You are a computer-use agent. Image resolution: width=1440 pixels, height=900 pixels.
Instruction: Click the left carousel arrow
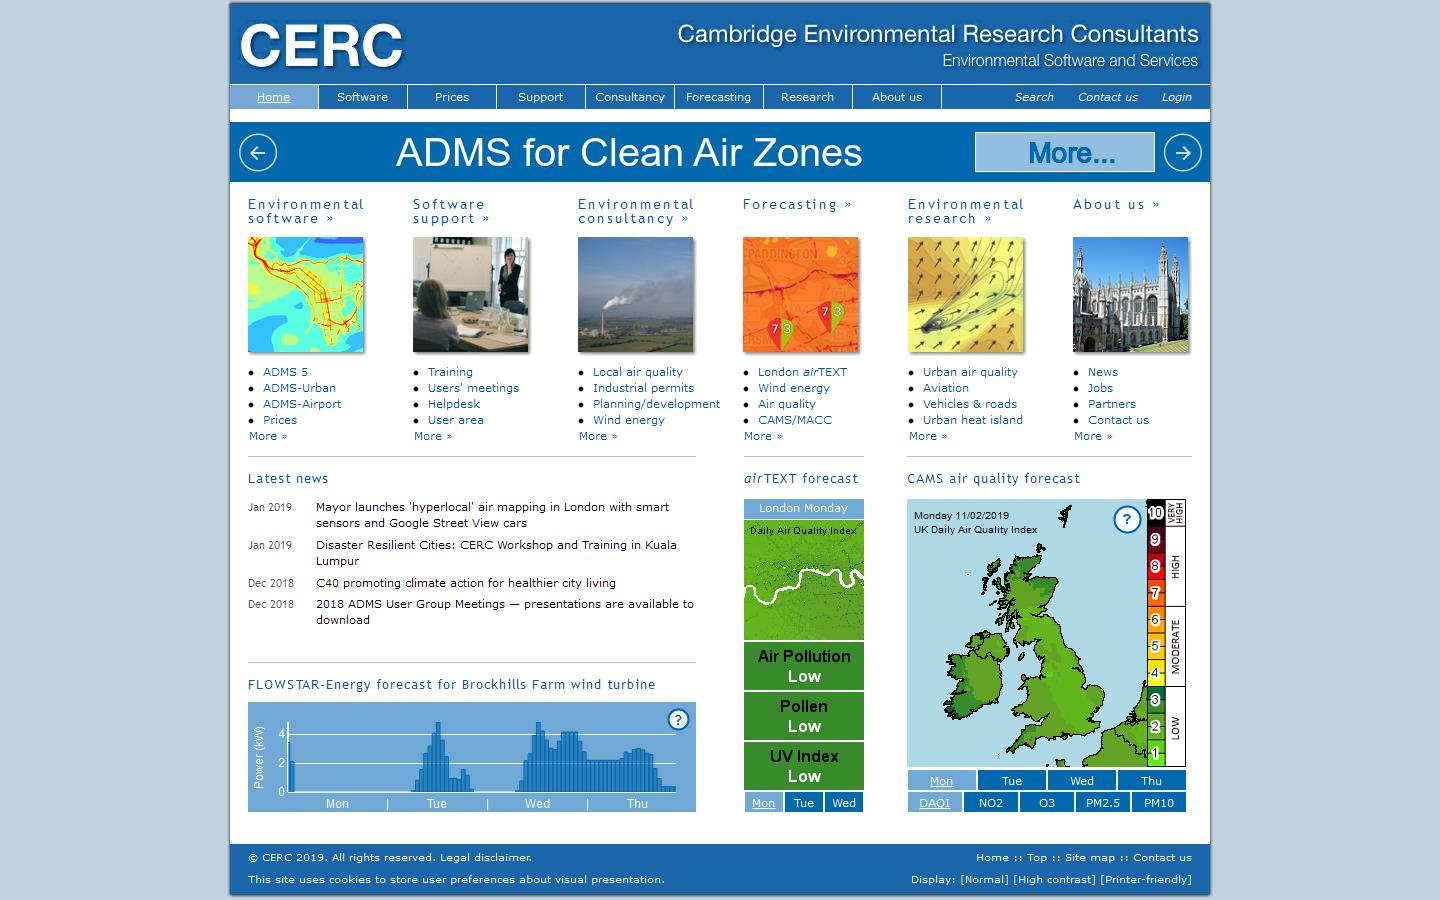258,152
